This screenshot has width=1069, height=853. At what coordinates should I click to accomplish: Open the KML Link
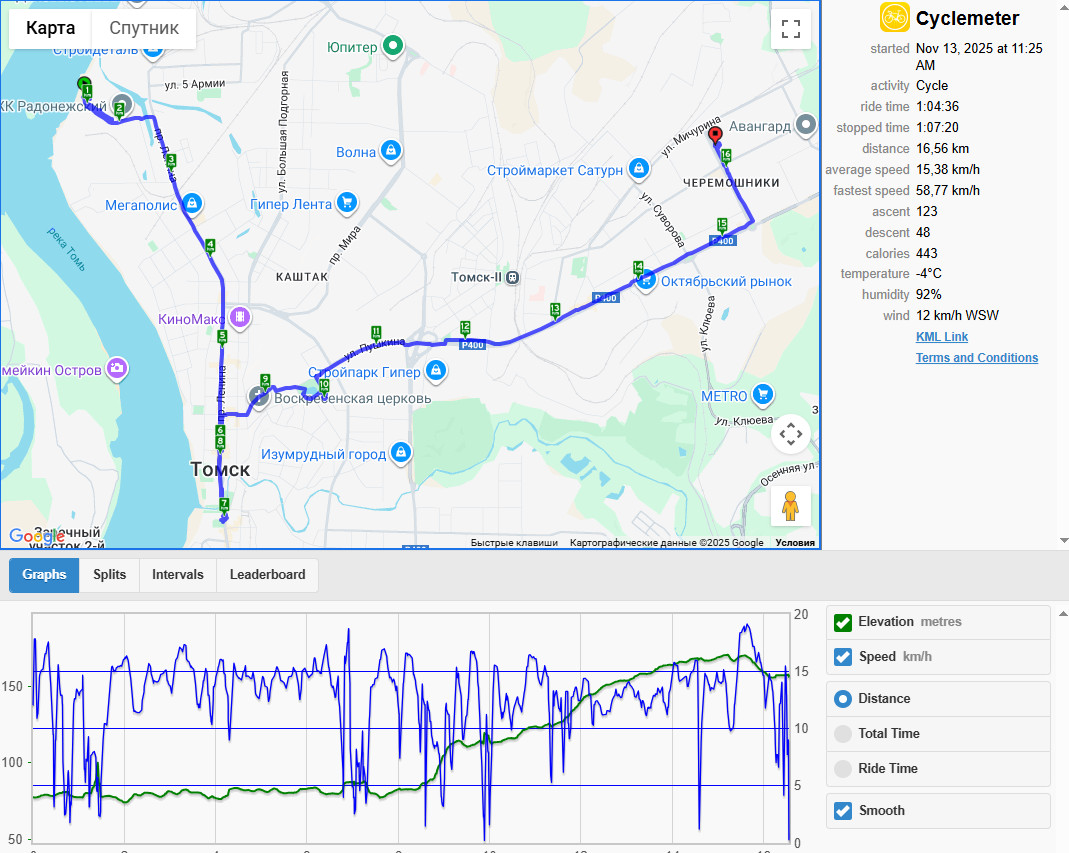click(942, 337)
